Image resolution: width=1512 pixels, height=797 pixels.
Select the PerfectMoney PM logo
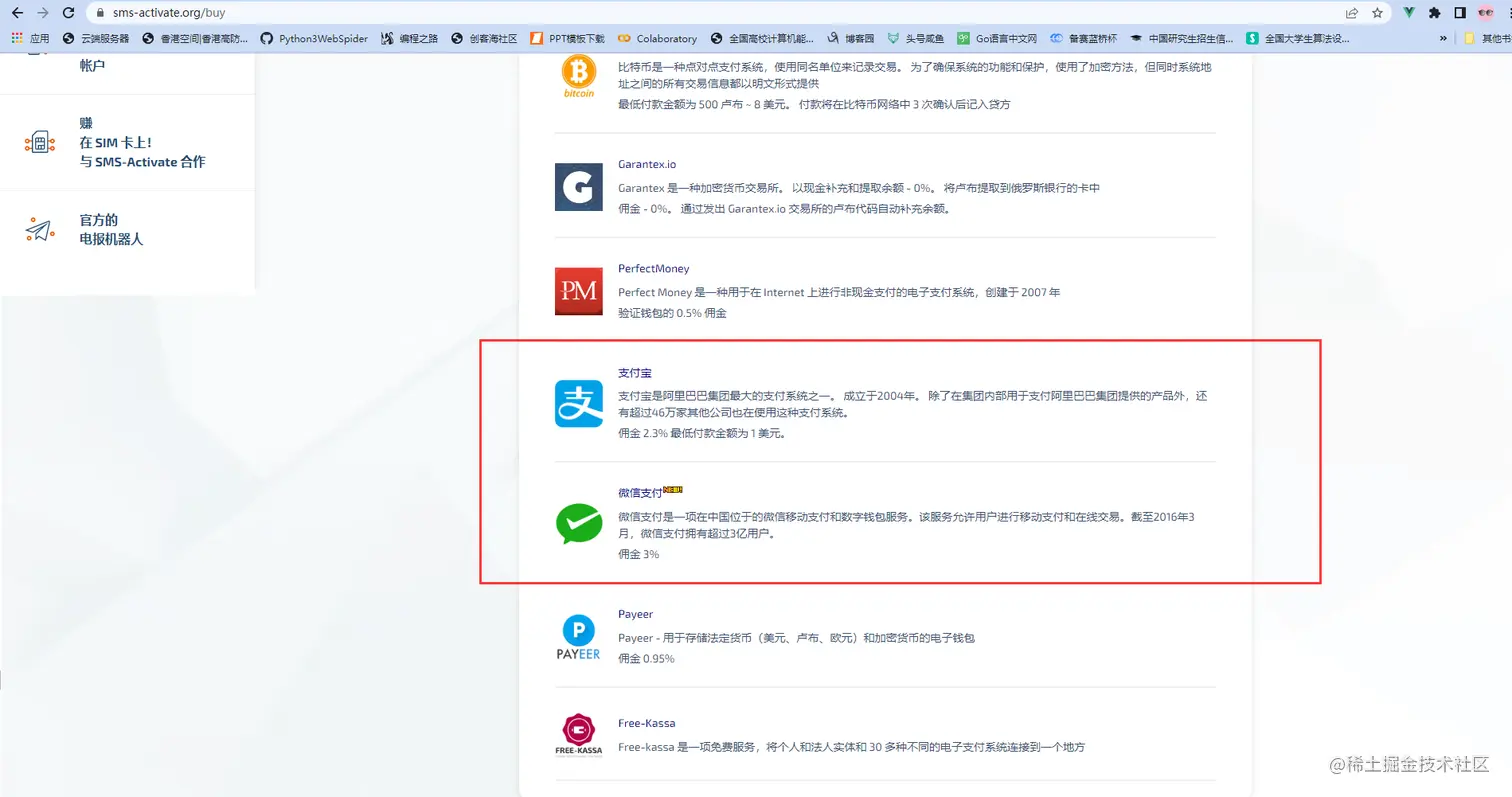(578, 290)
